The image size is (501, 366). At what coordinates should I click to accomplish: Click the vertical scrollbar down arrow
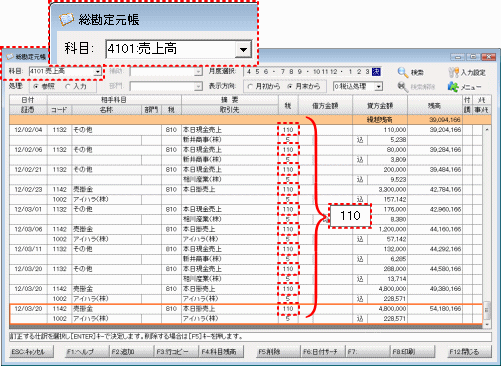pyautogui.click(x=487, y=324)
